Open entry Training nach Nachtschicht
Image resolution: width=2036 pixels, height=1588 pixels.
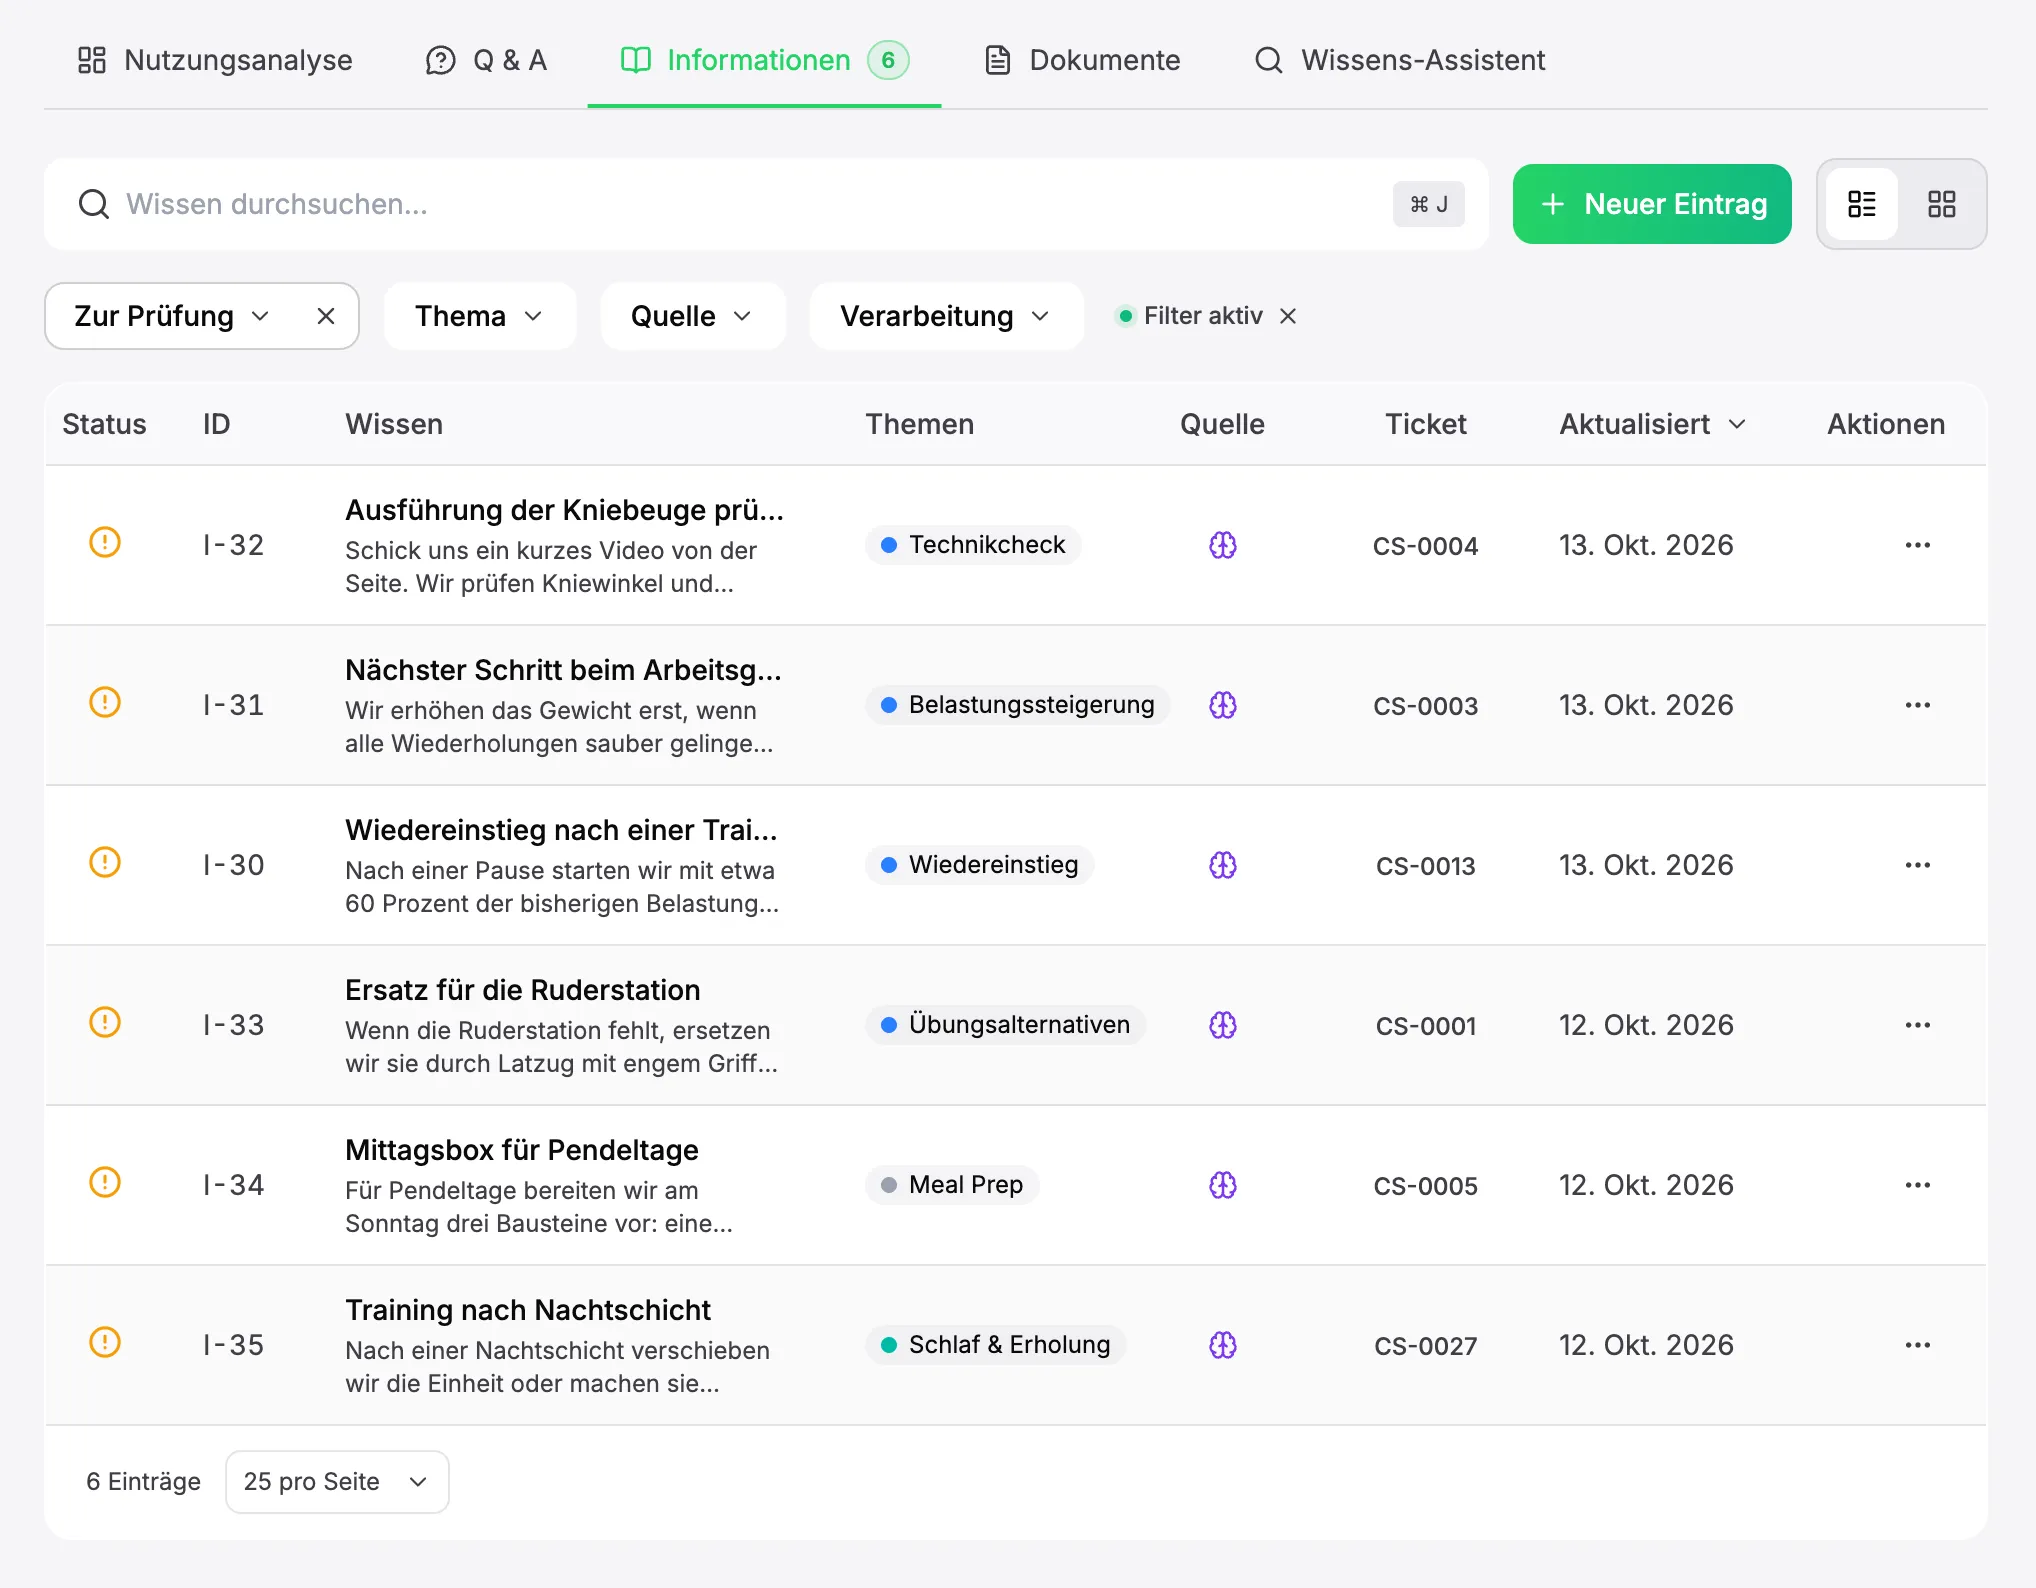tap(527, 1310)
